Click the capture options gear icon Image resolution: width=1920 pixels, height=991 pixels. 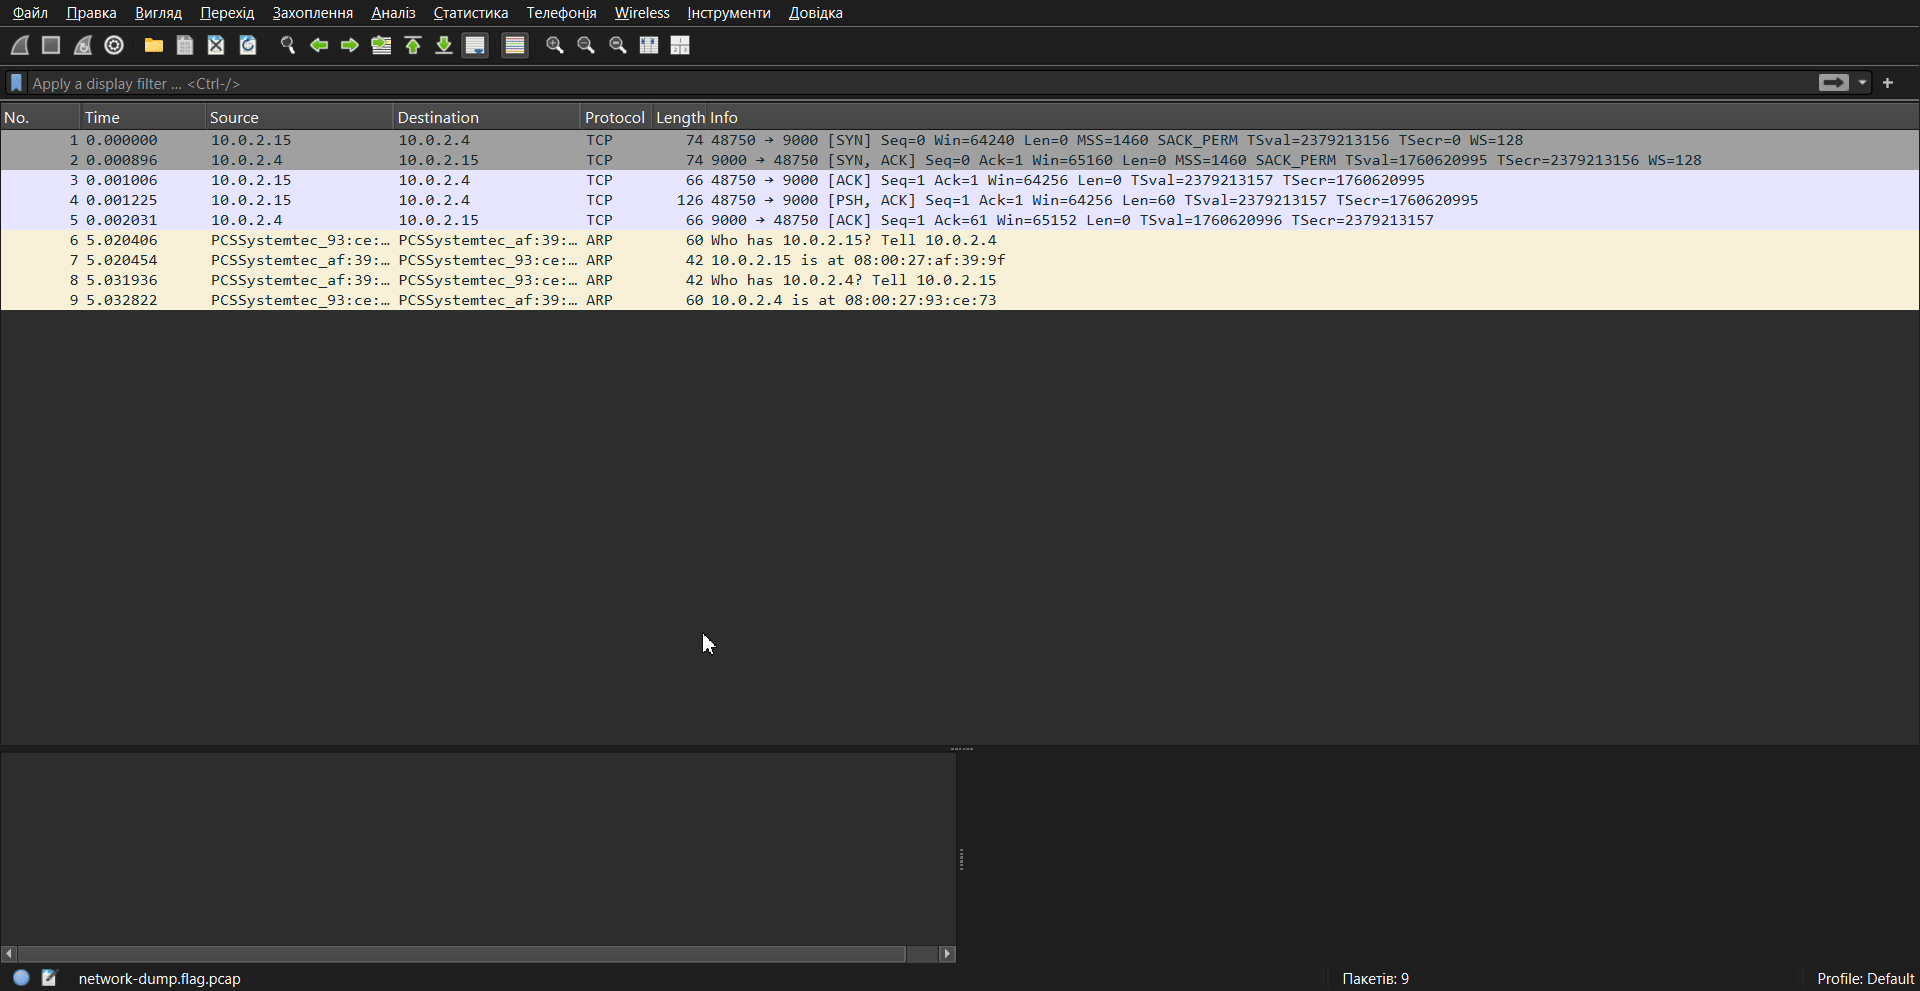tap(114, 45)
